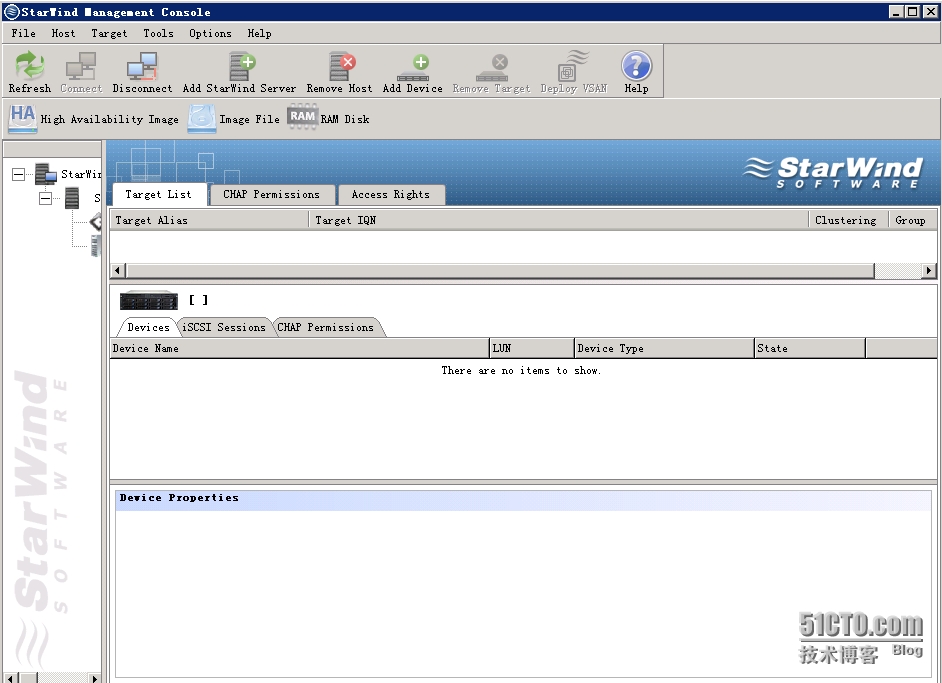Open the Access Rights tab
The width and height of the screenshot is (942, 683).
pos(390,194)
